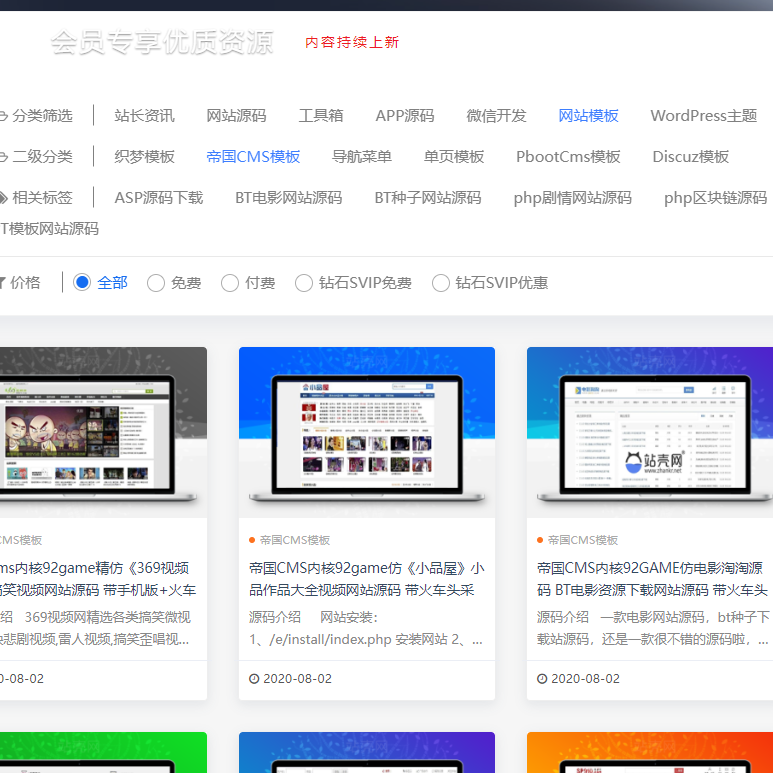773x773 pixels.
Task: Open the 小品屋 template laptop thumbnail
Action: [367, 432]
